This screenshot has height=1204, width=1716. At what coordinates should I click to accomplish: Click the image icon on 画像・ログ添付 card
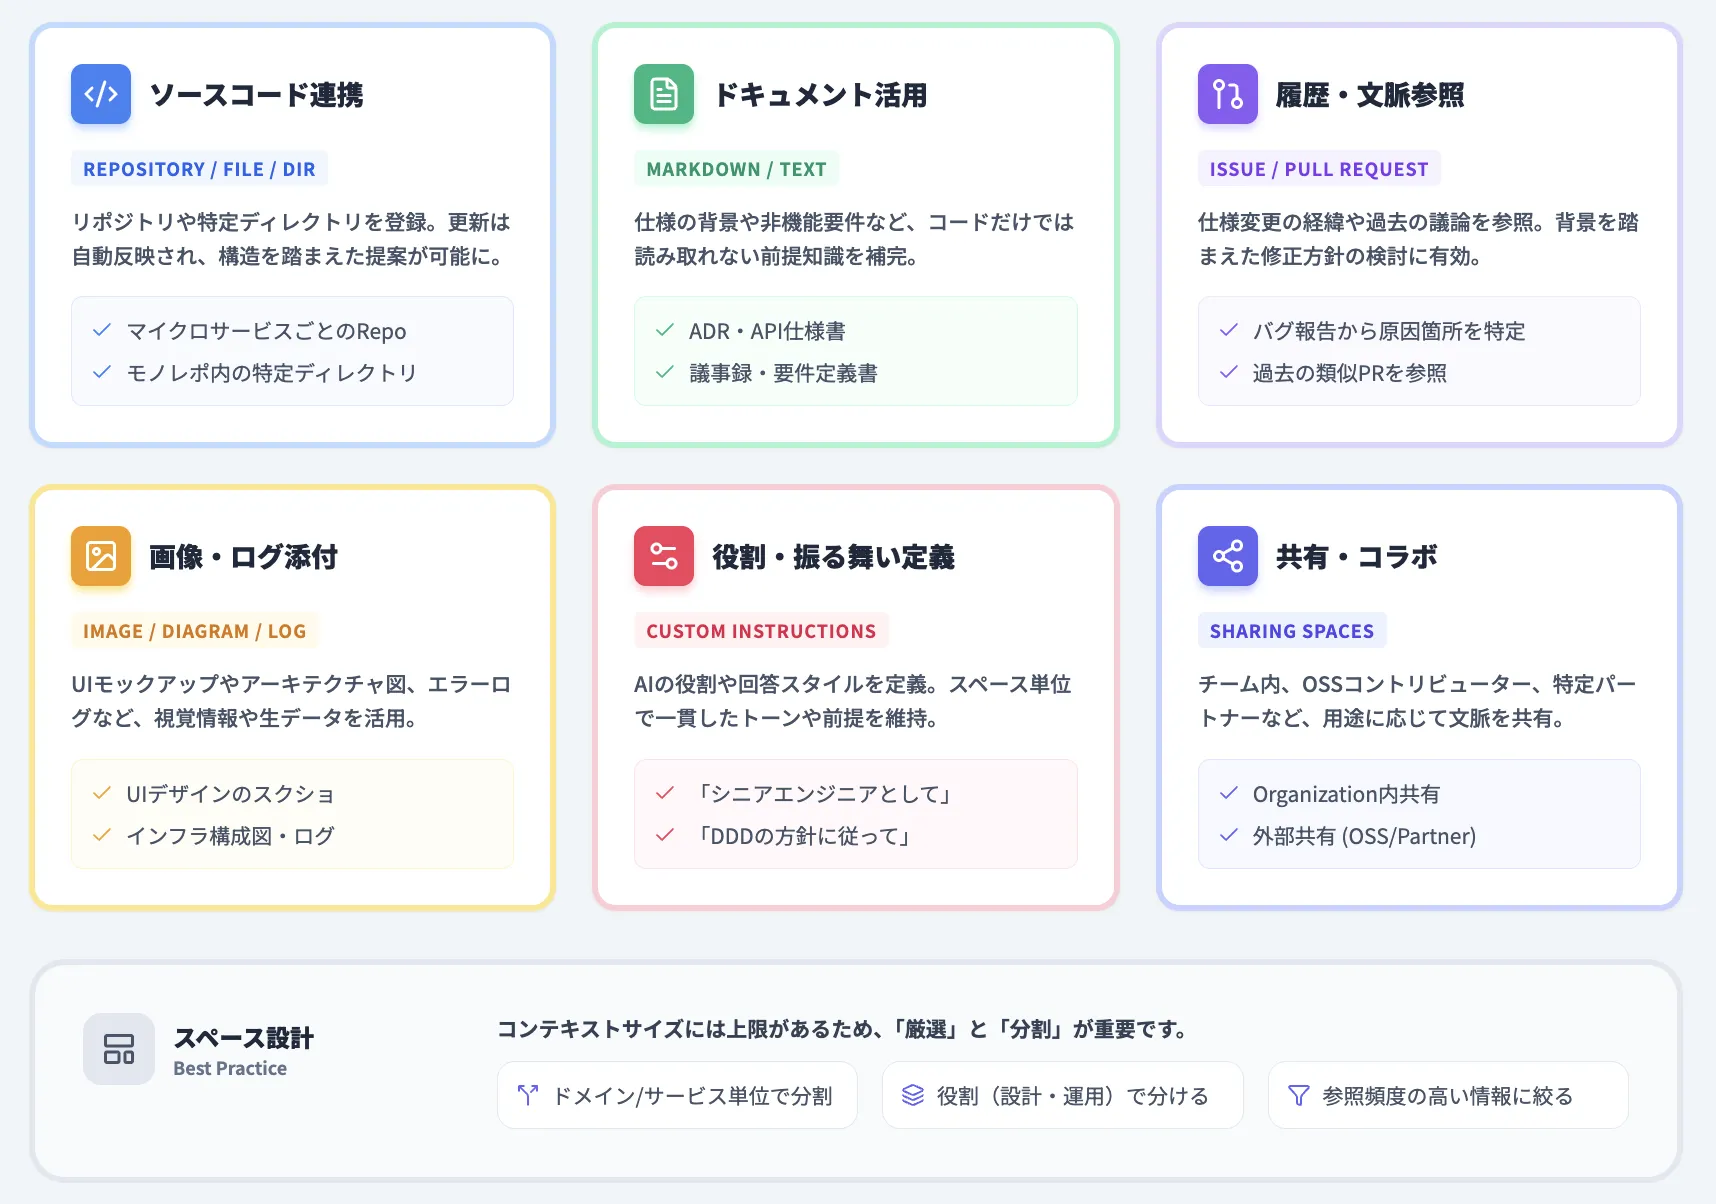coord(100,556)
